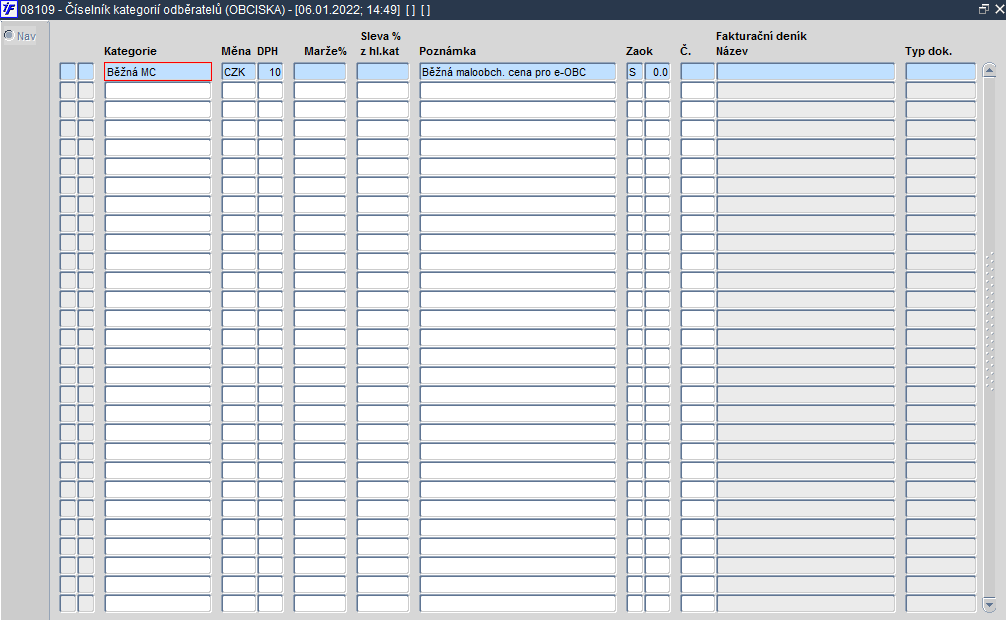Click the Č. field in the Běžná MC row
The width and height of the screenshot is (1006, 620).
point(697,72)
